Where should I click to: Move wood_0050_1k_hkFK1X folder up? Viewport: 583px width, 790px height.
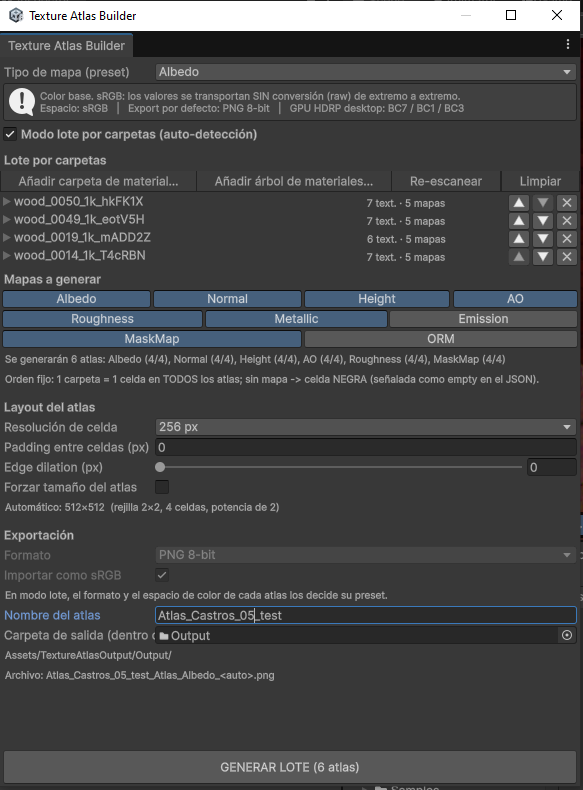(519, 203)
